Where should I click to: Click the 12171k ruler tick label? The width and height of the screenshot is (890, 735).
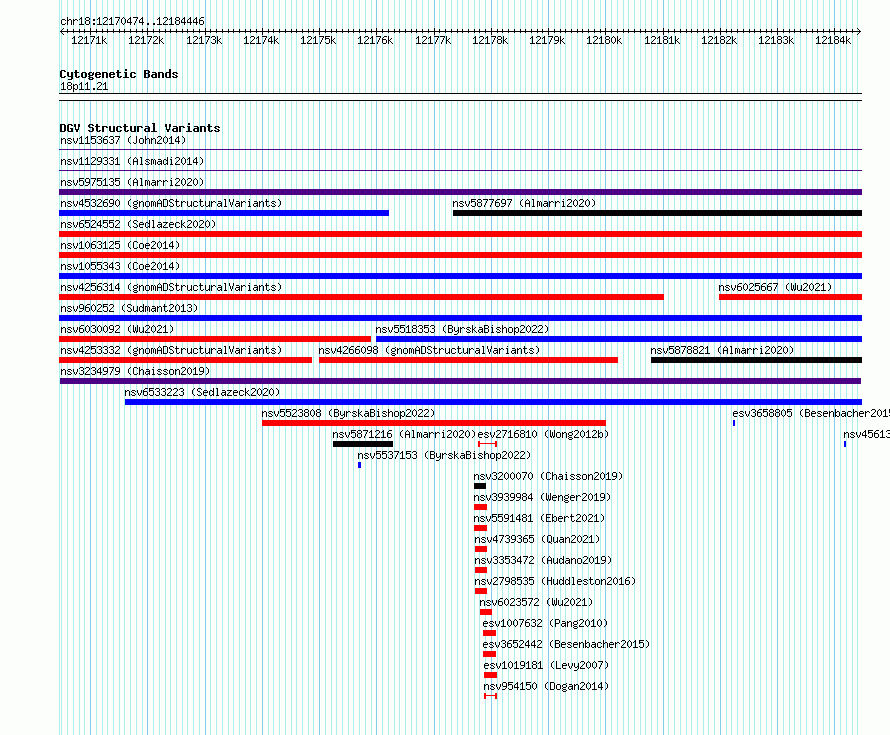tap(89, 40)
